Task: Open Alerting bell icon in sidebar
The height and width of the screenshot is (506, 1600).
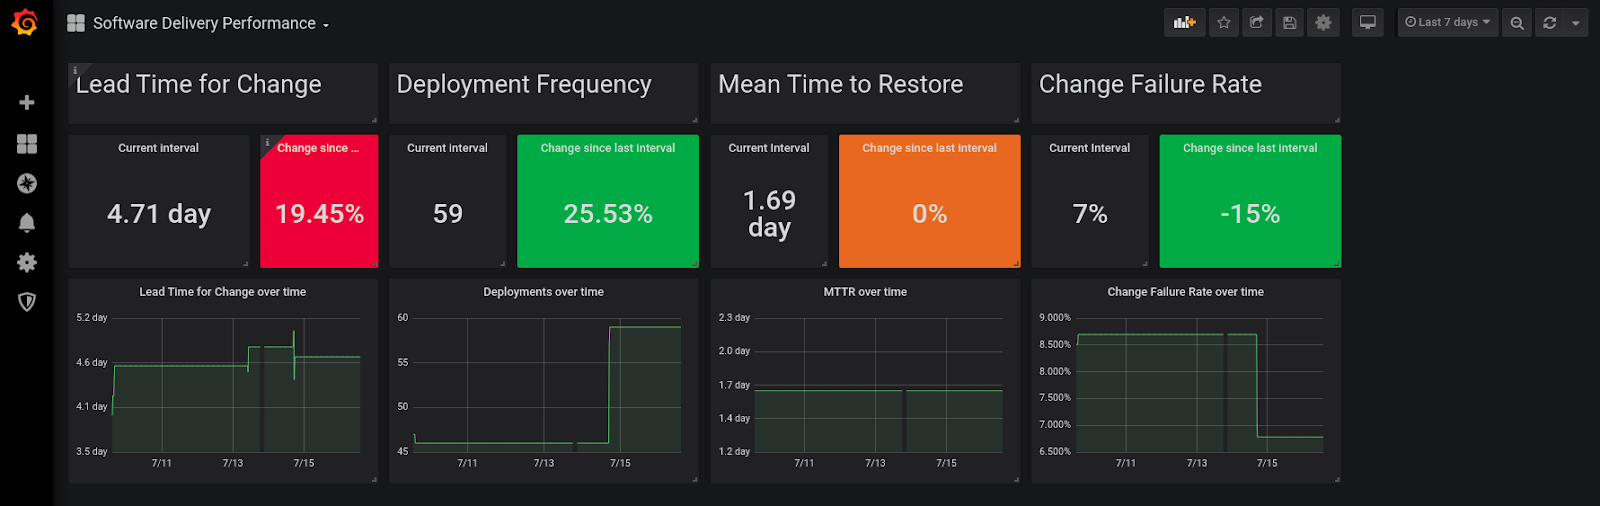Action: 27,222
